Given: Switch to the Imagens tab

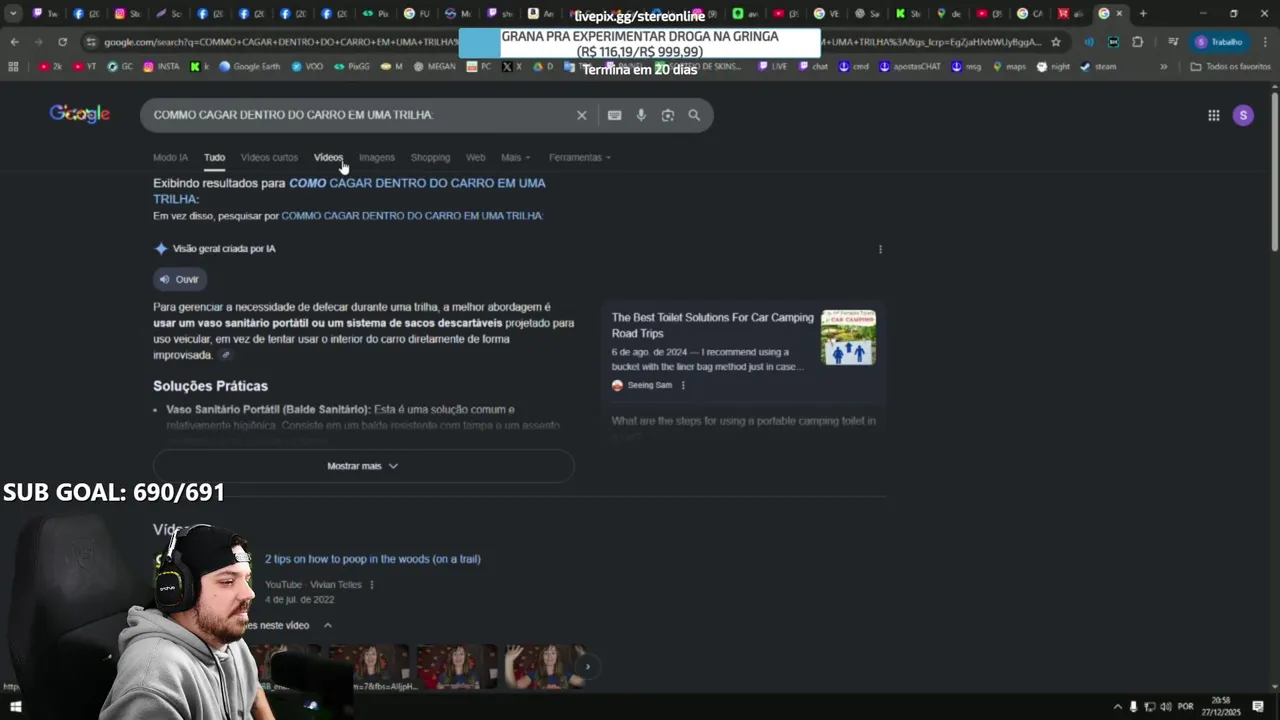Looking at the screenshot, I should point(377,158).
